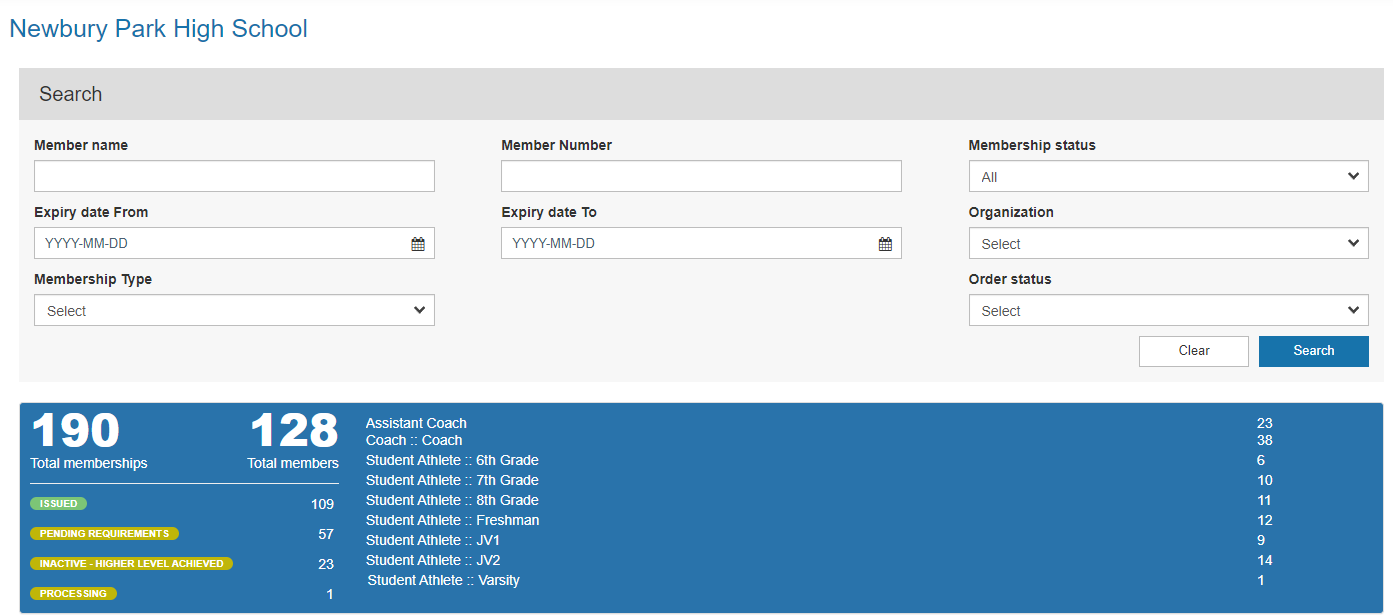The height and width of the screenshot is (615, 1393).
Task: Click the Search button
Action: 1313,351
